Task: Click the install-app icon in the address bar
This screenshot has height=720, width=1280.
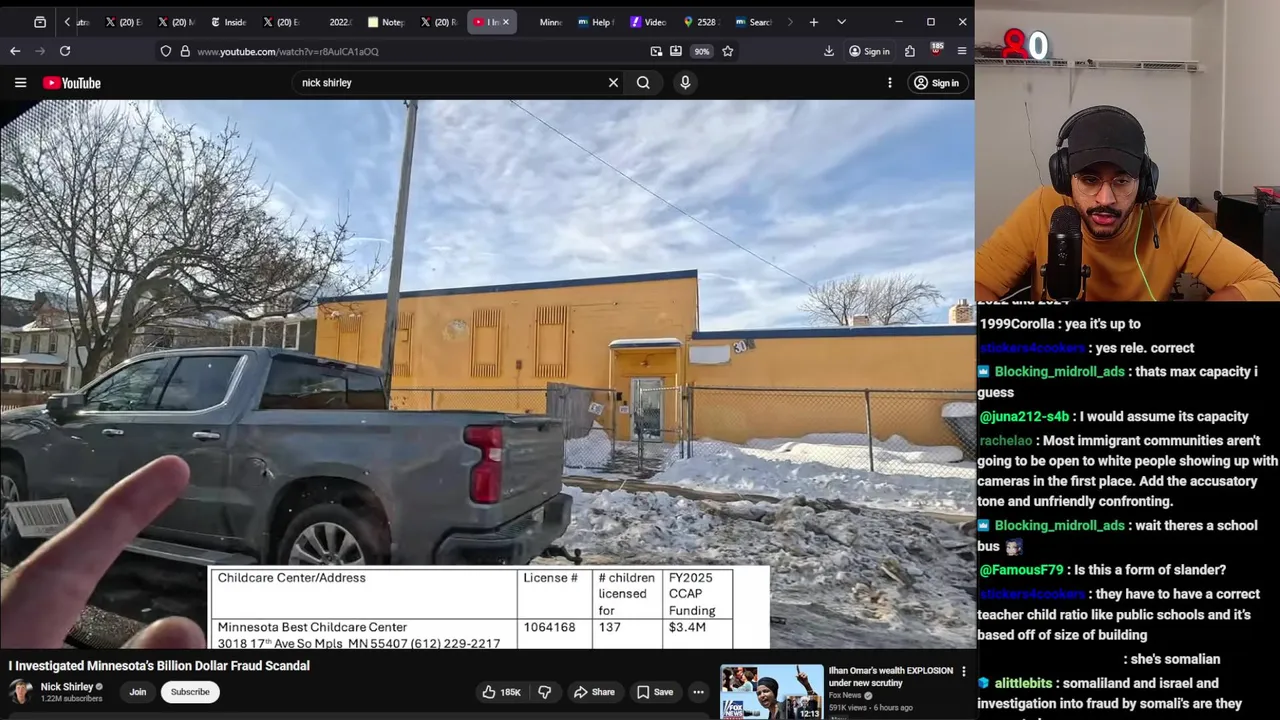Action: coord(676,51)
